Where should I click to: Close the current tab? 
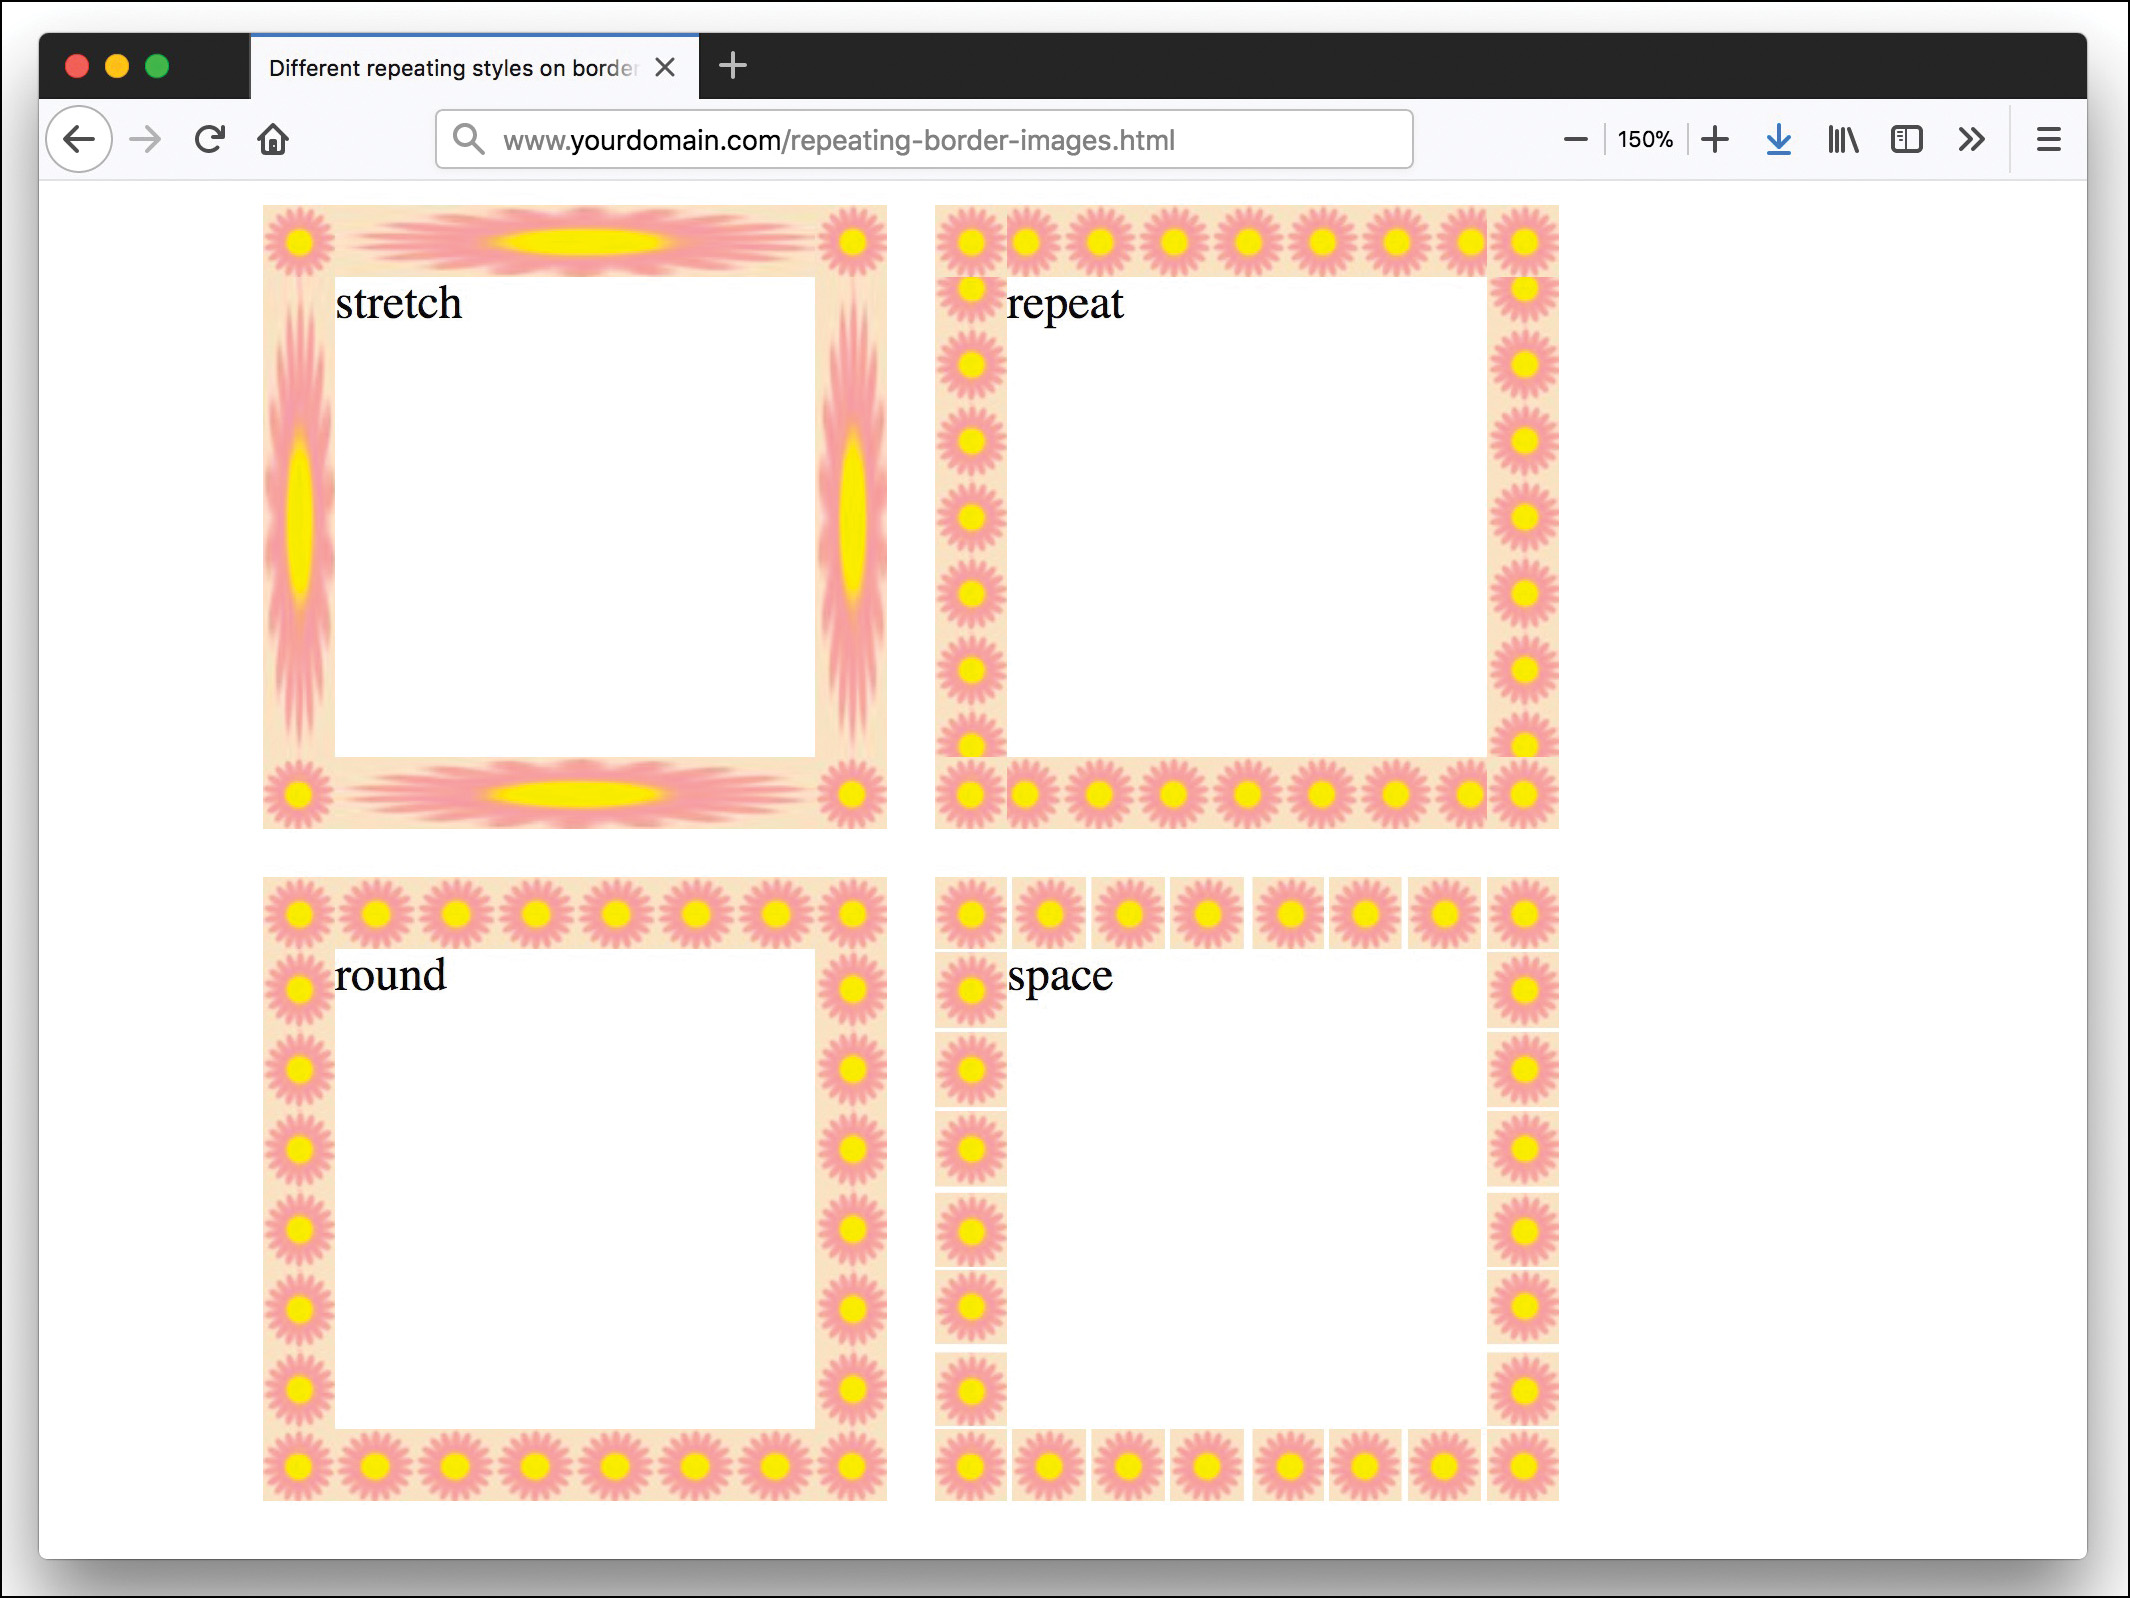pos(665,67)
